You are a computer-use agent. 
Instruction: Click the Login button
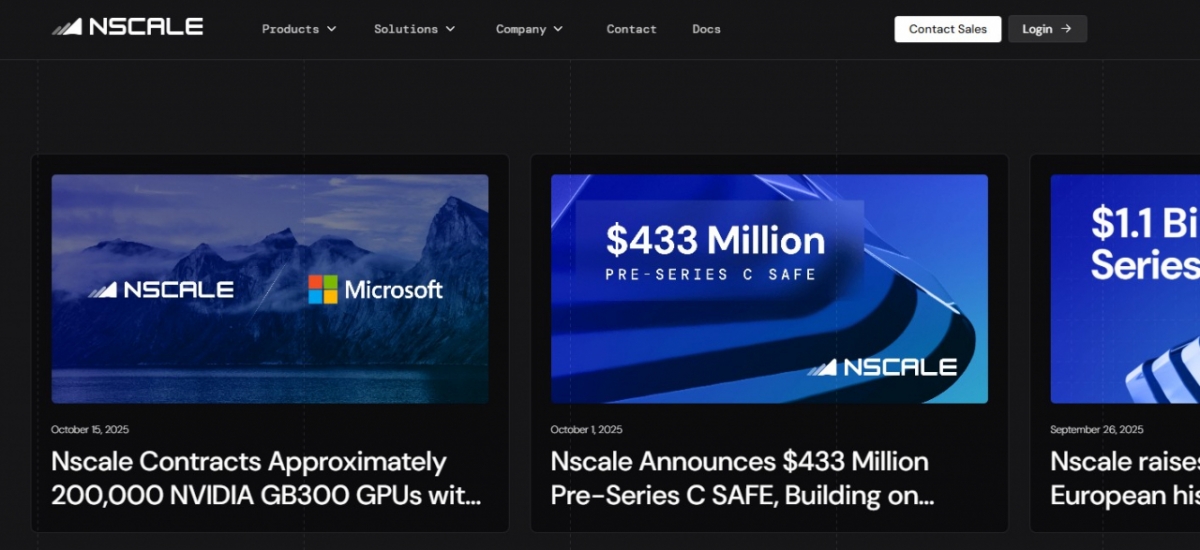(x=1046, y=29)
